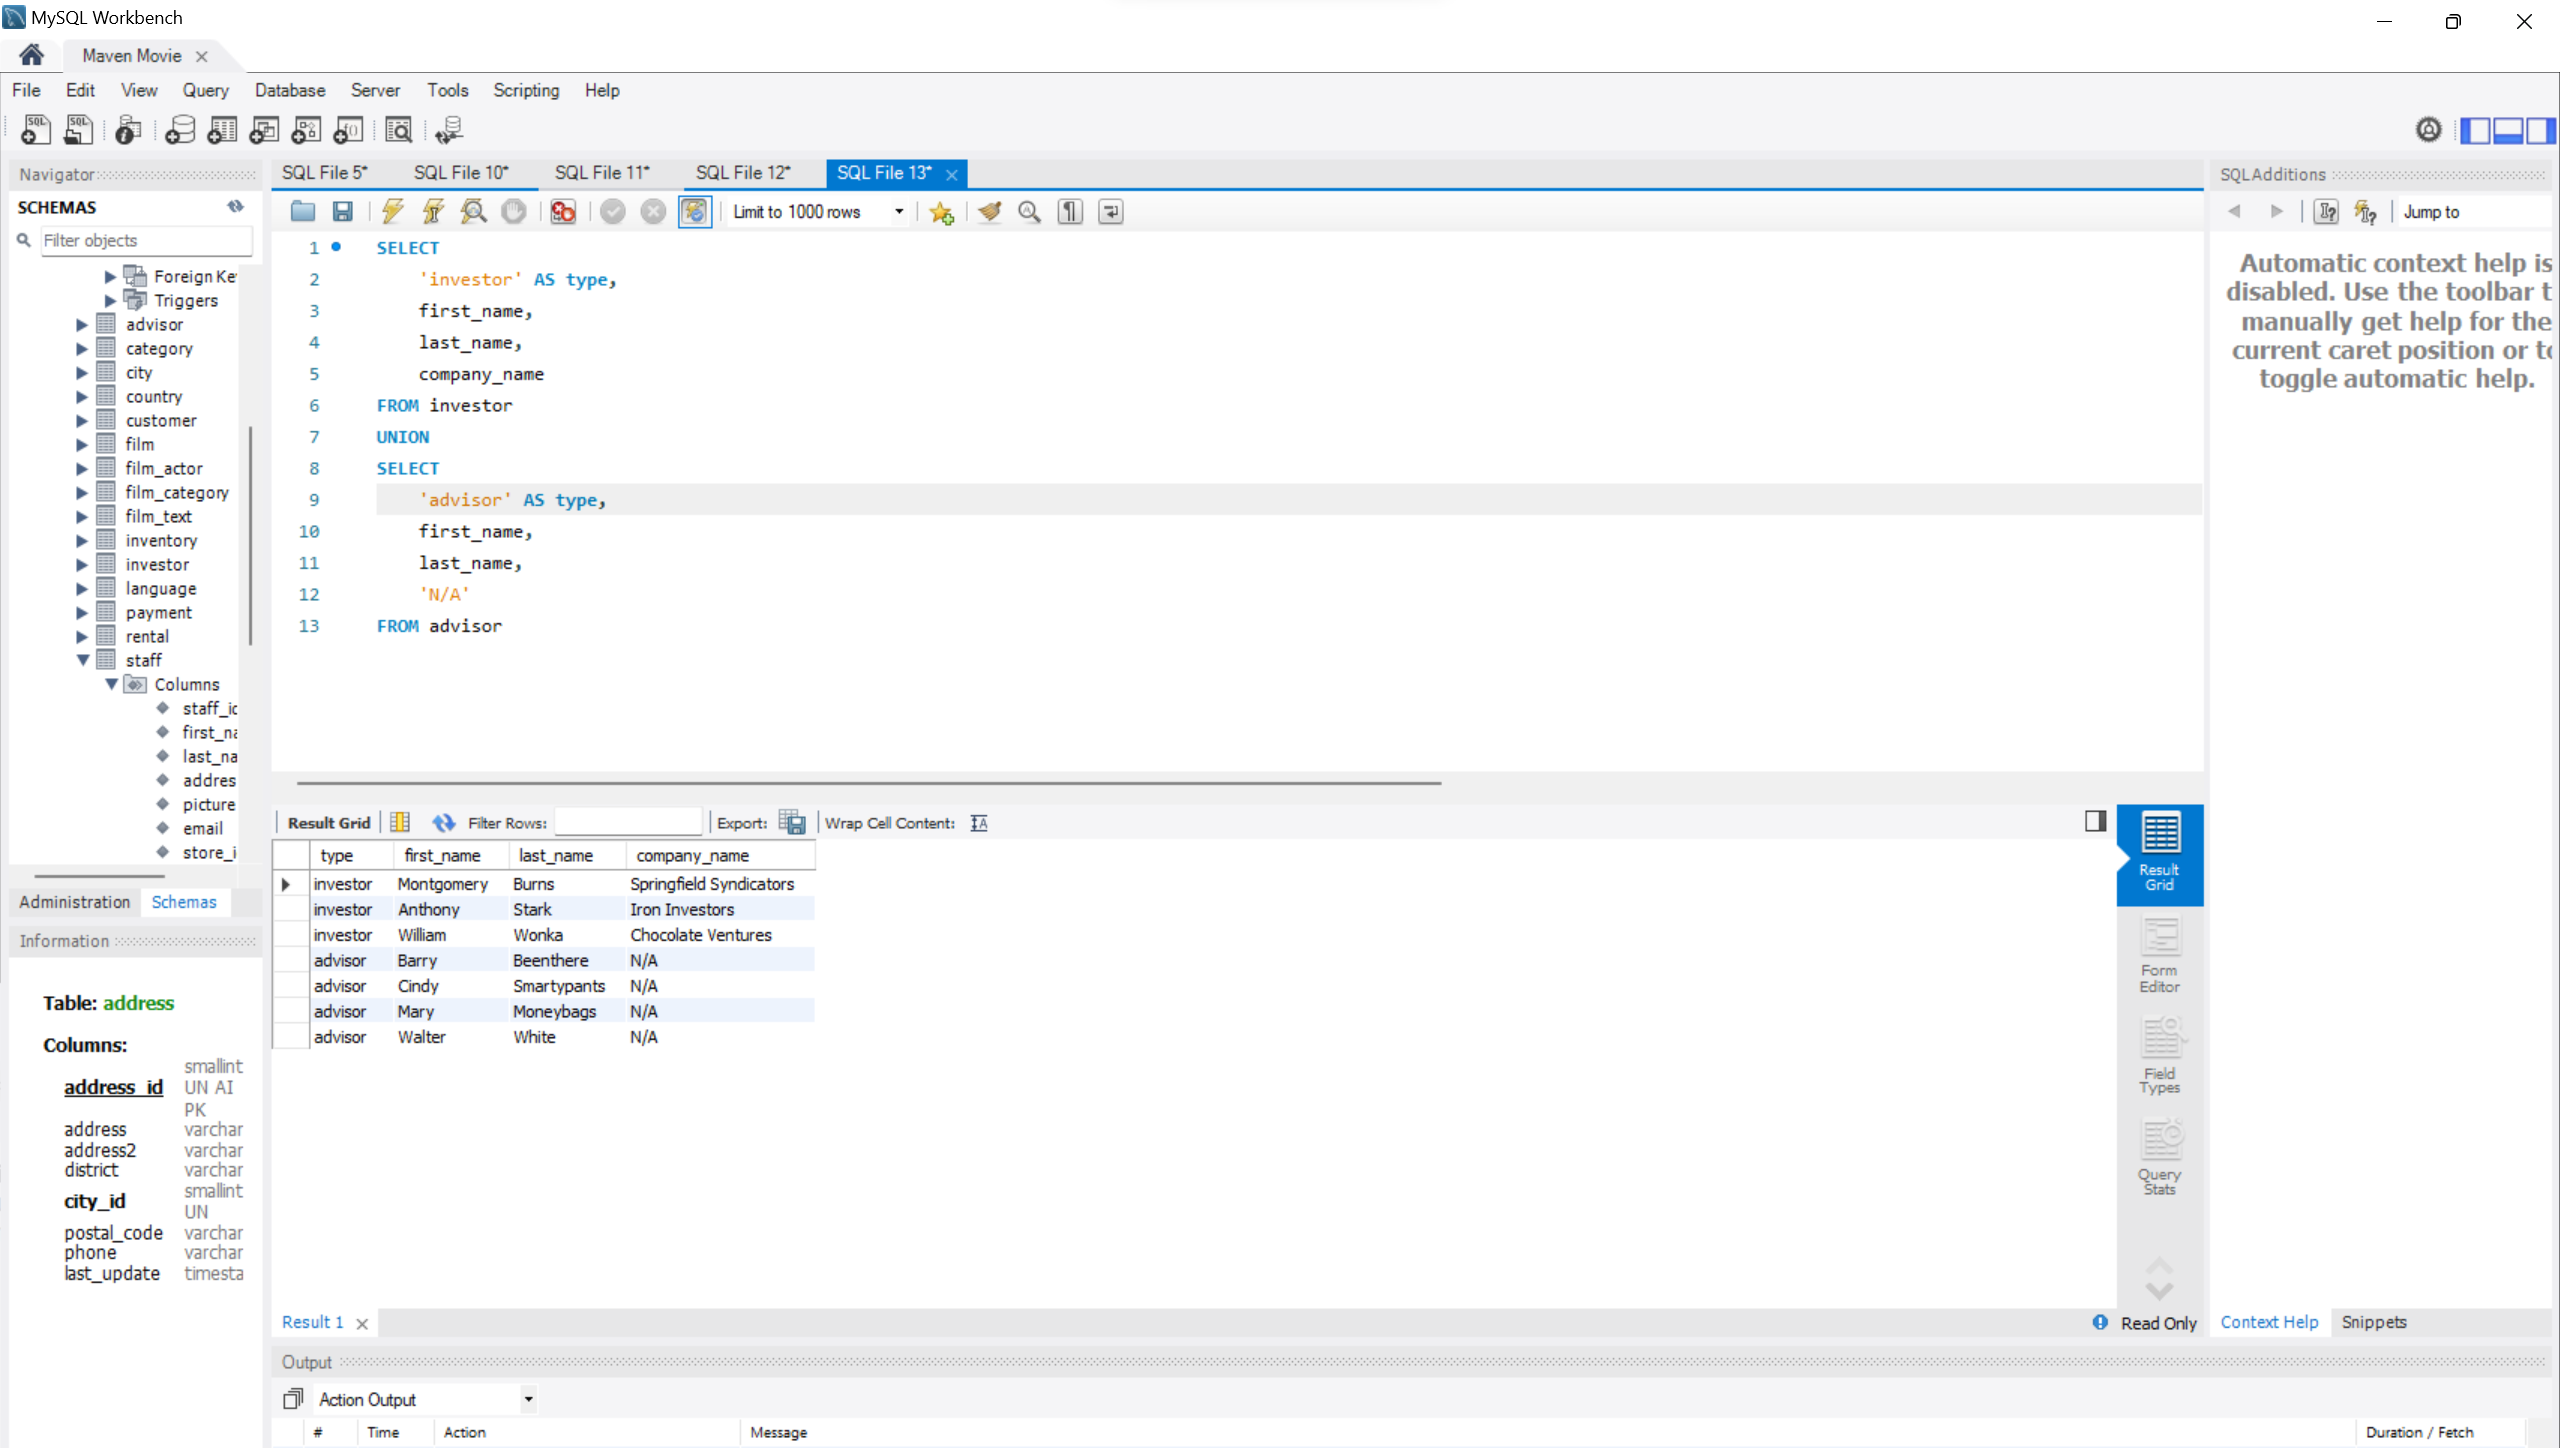Execute the SQL script with lightning icon
The height and width of the screenshot is (1448, 2560).
(392, 211)
